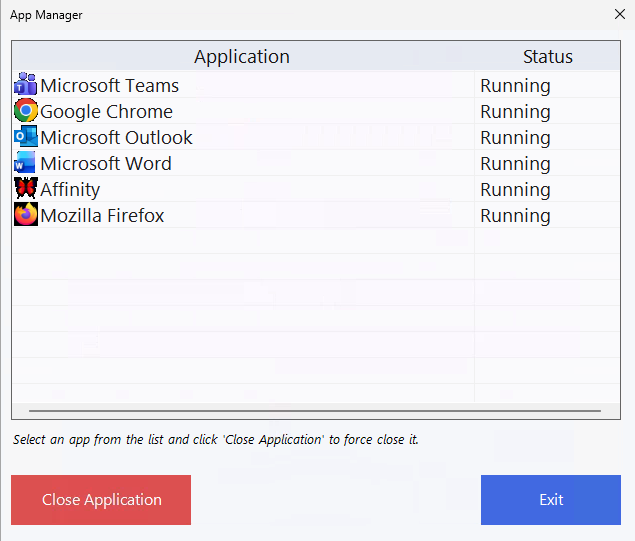Close the App Manager window

[618, 14]
